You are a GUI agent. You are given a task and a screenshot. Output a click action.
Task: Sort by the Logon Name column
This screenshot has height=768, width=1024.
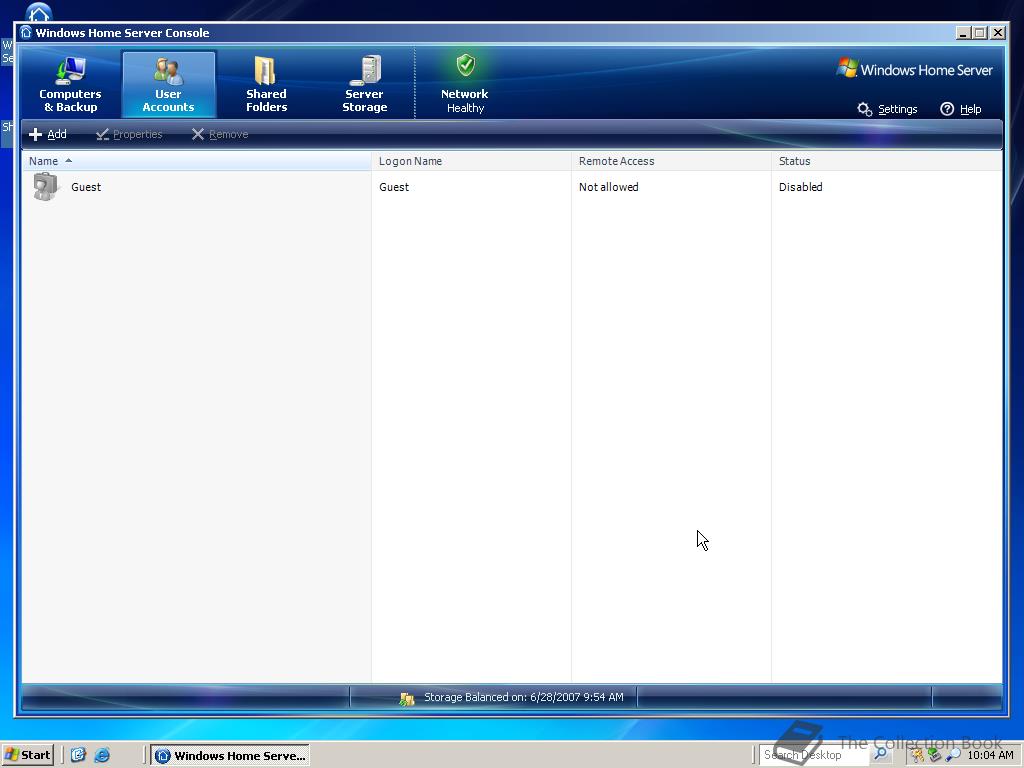click(472, 161)
